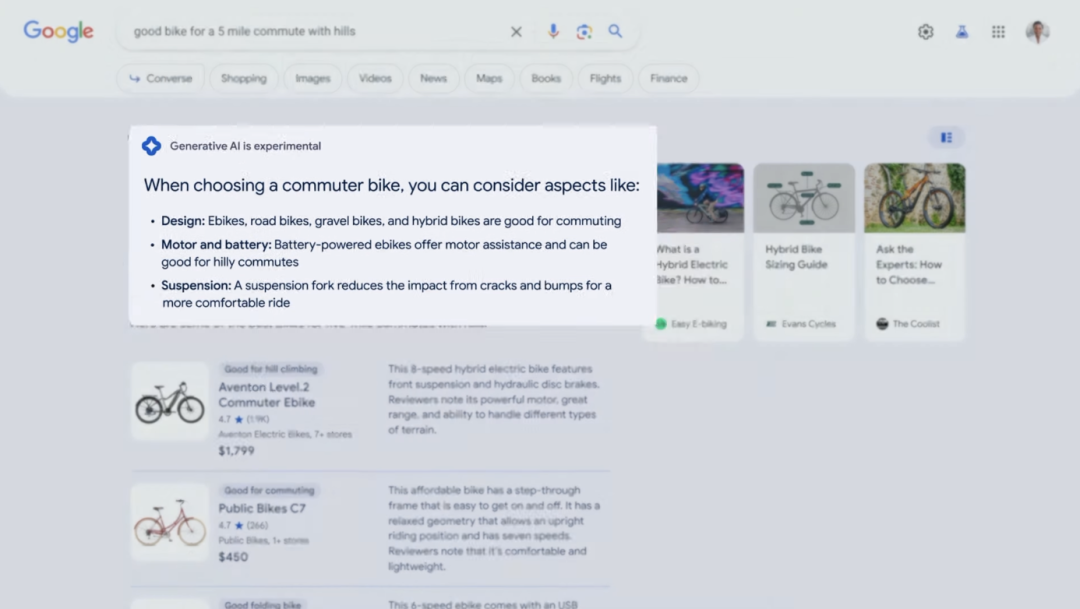
Task: Open Search Labs flask icon
Action: click(961, 32)
